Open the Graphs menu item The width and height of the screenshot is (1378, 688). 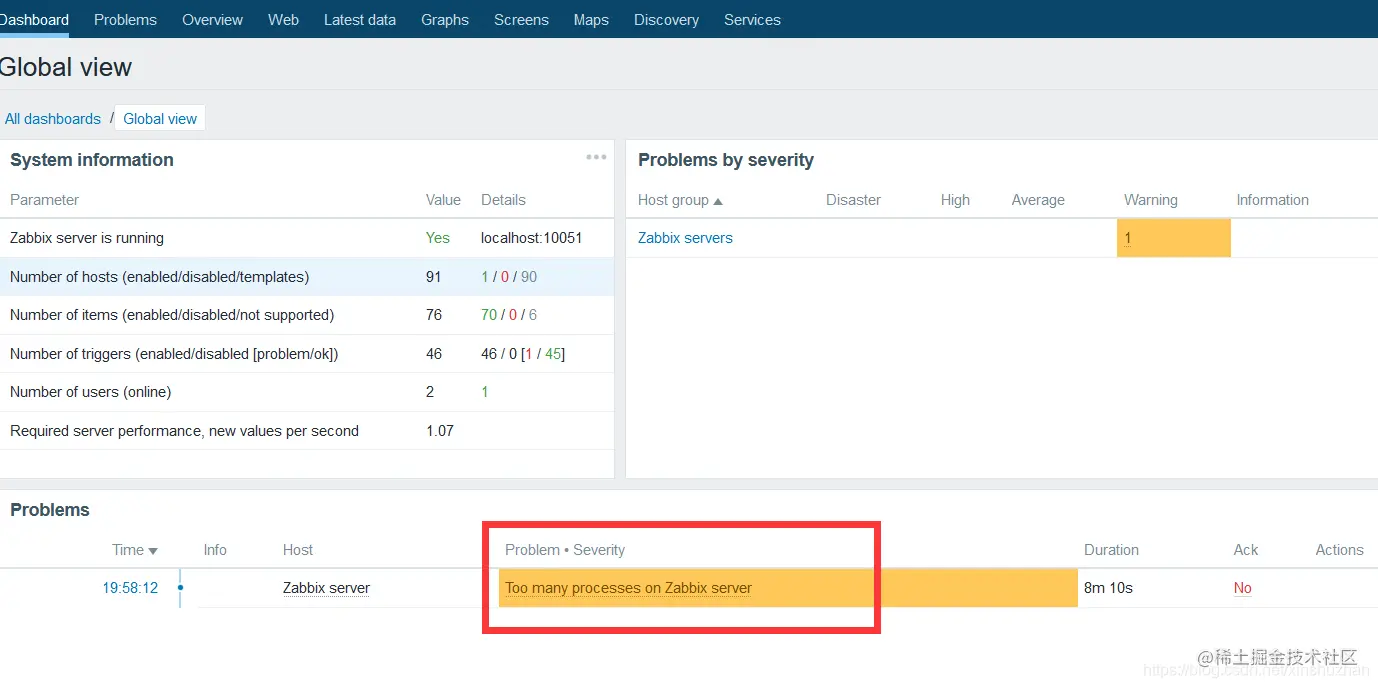click(x=445, y=19)
